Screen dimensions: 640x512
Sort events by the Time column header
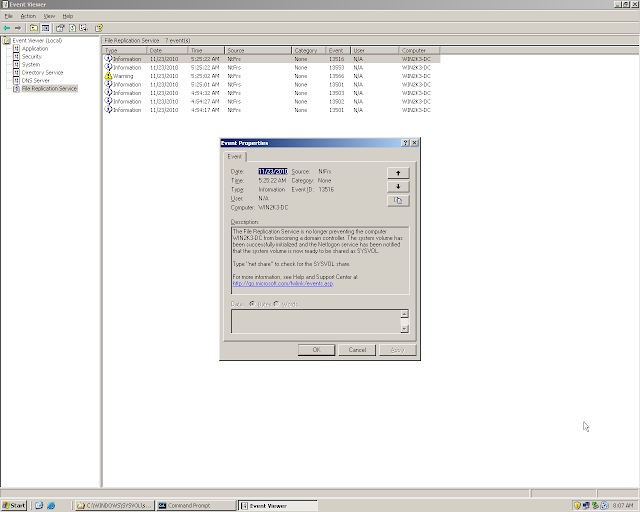(x=206, y=50)
